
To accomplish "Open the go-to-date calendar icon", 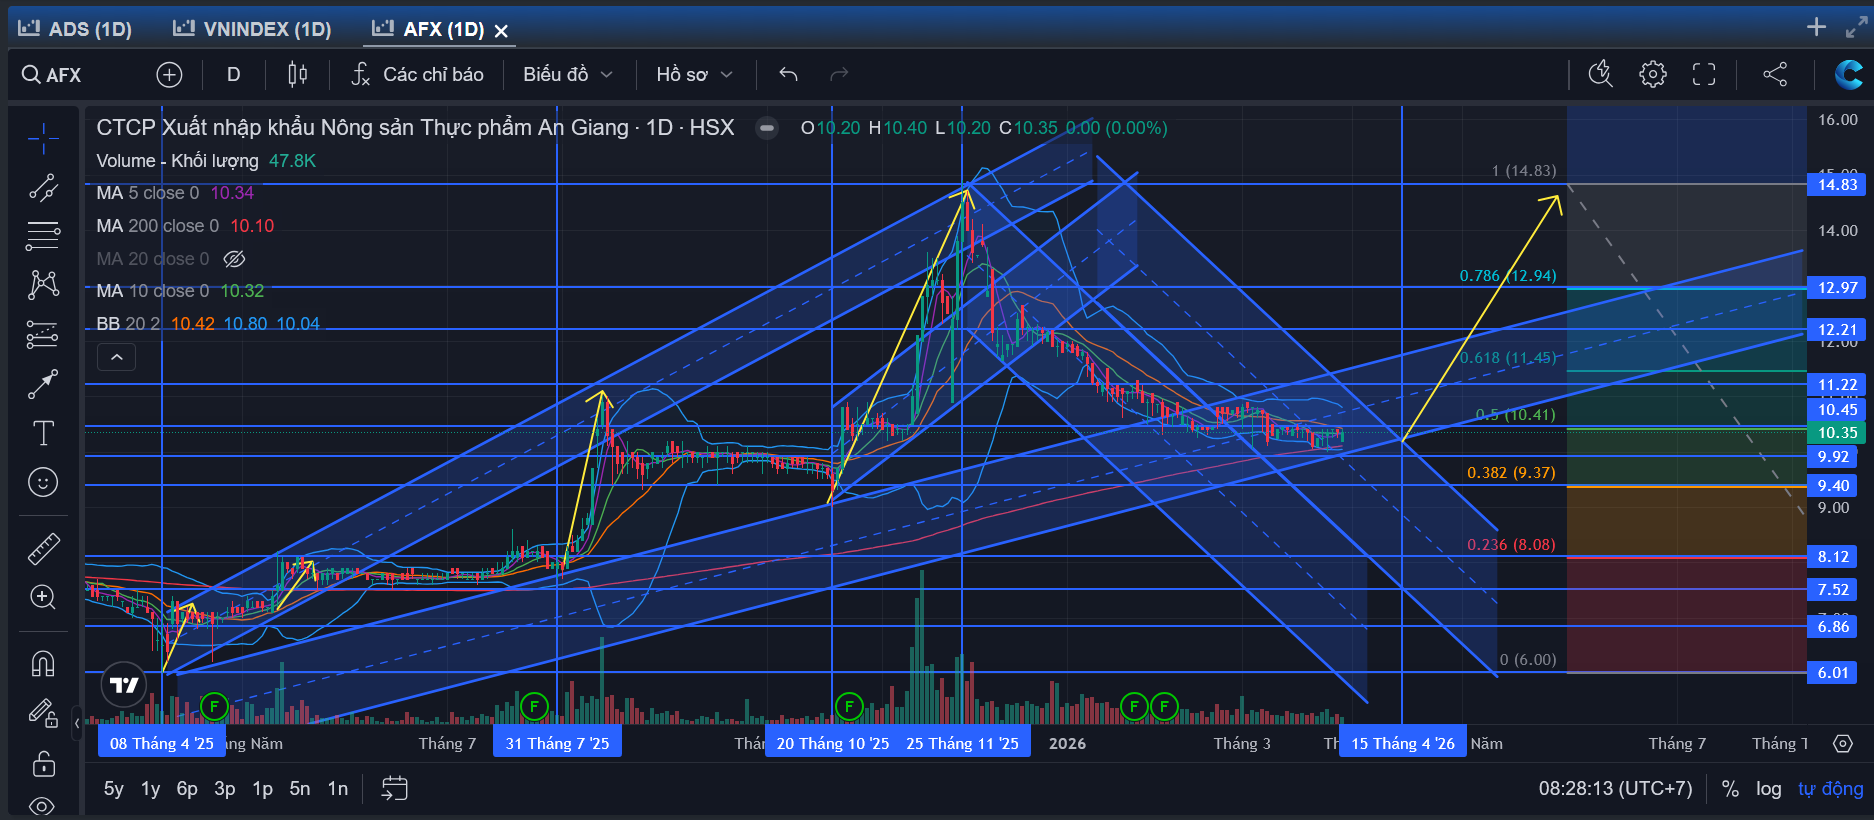I will [394, 788].
